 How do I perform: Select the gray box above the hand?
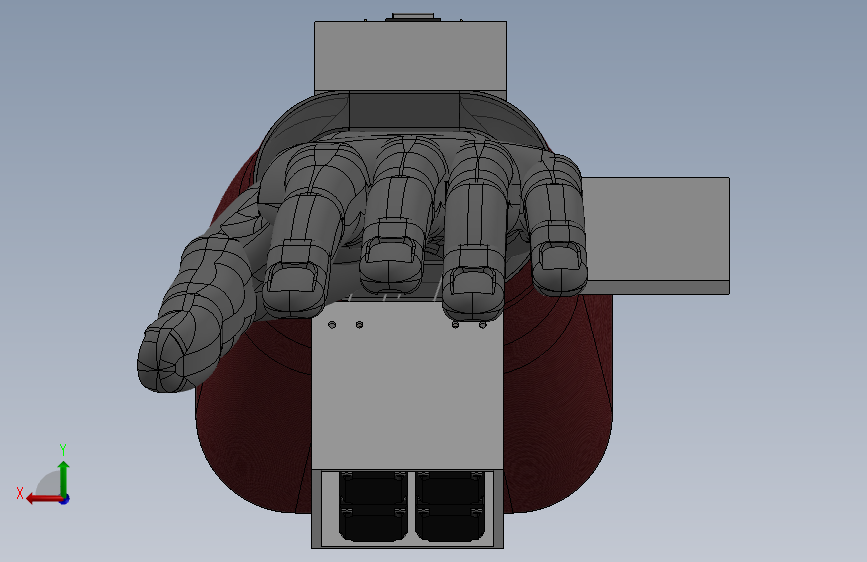pos(410,56)
